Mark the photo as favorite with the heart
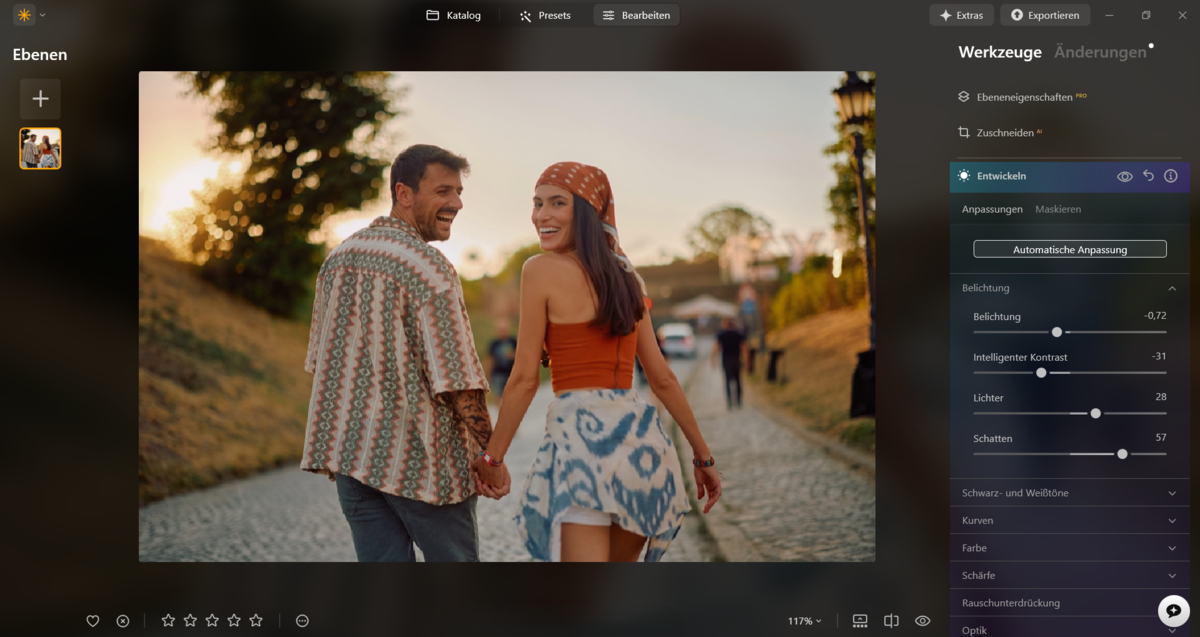 (x=92, y=620)
